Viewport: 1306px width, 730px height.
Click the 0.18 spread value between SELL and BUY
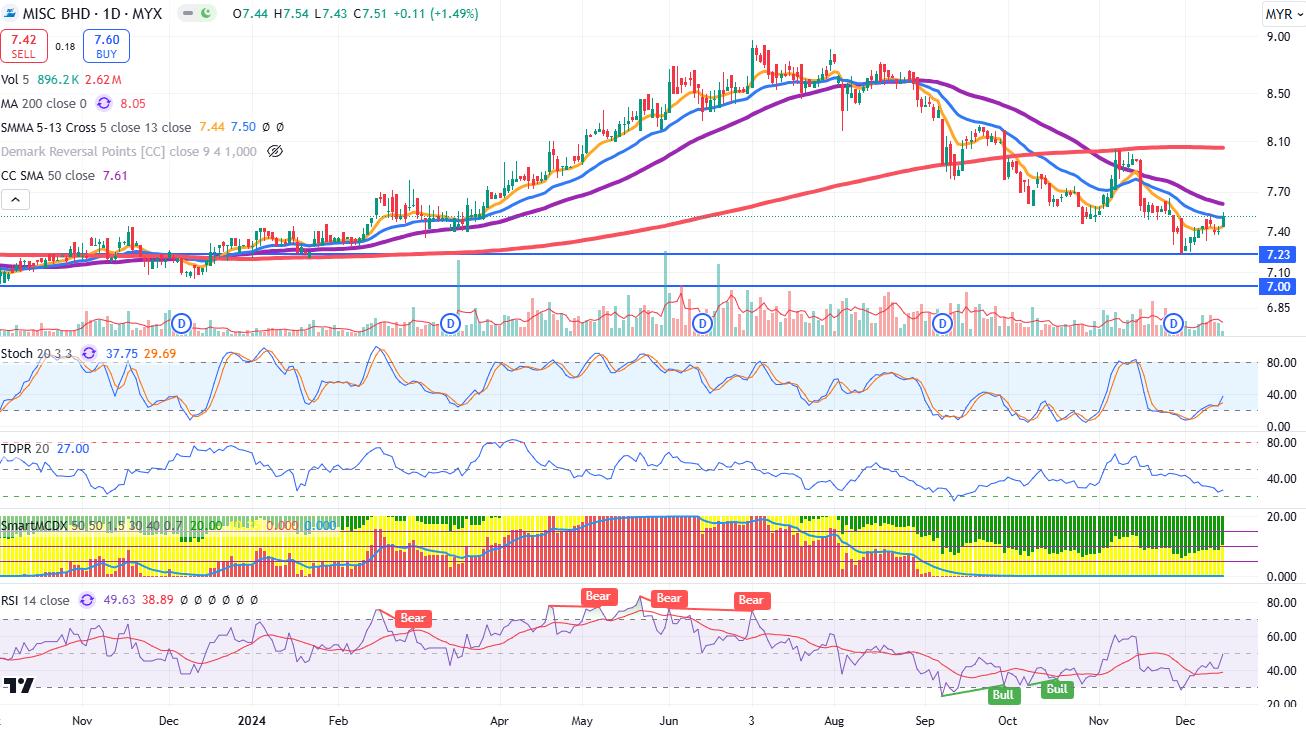pyautogui.click(x=65, y=47)
